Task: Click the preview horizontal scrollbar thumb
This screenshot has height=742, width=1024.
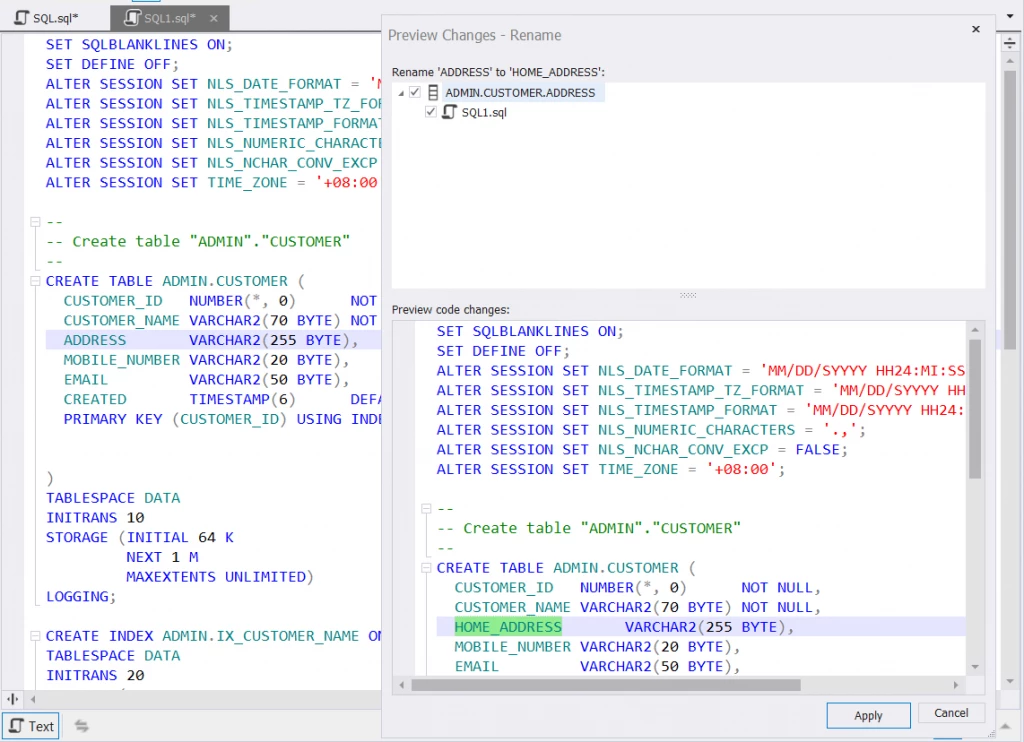Action: pos(605,685)
